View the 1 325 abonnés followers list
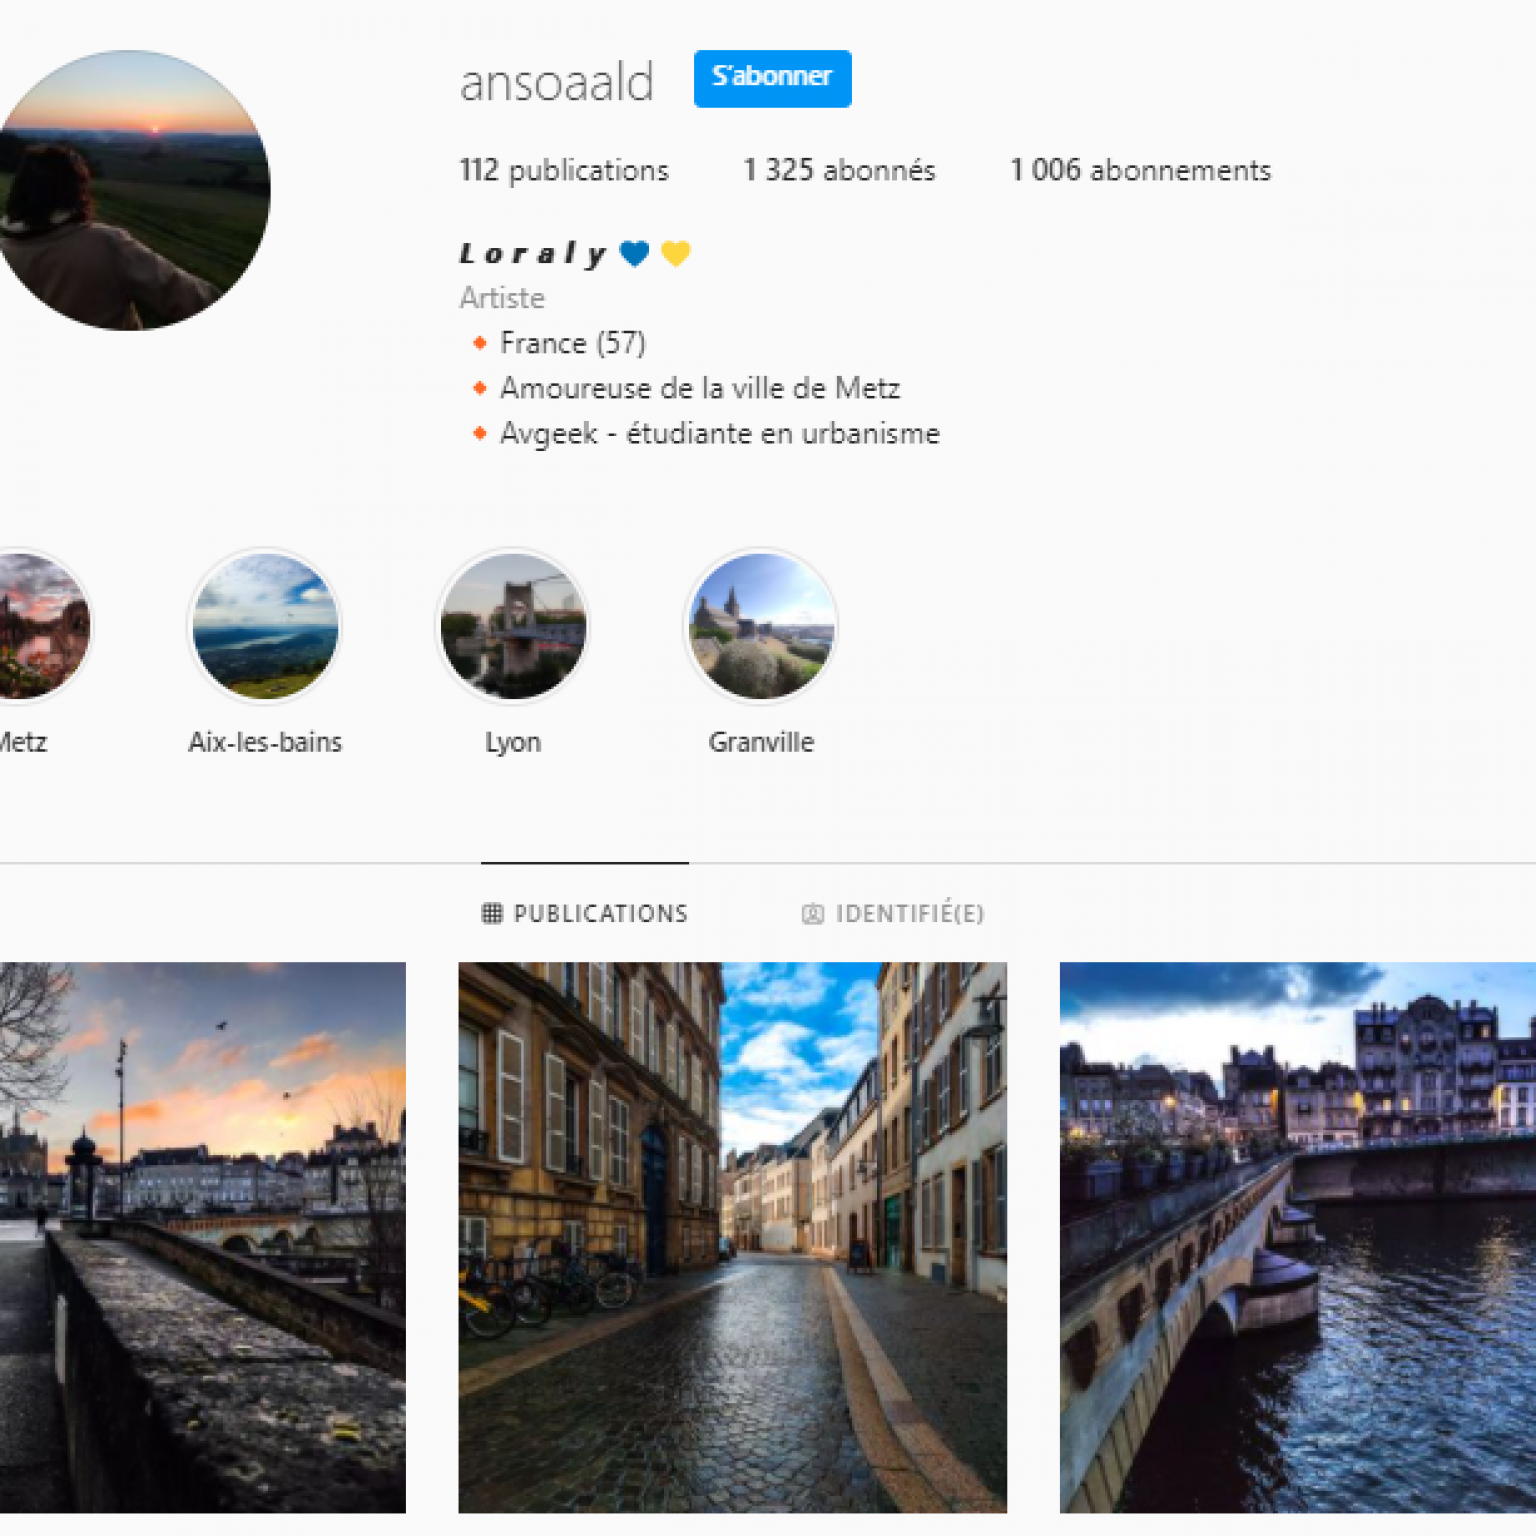 pyautogui.click(x=839, y=170)
